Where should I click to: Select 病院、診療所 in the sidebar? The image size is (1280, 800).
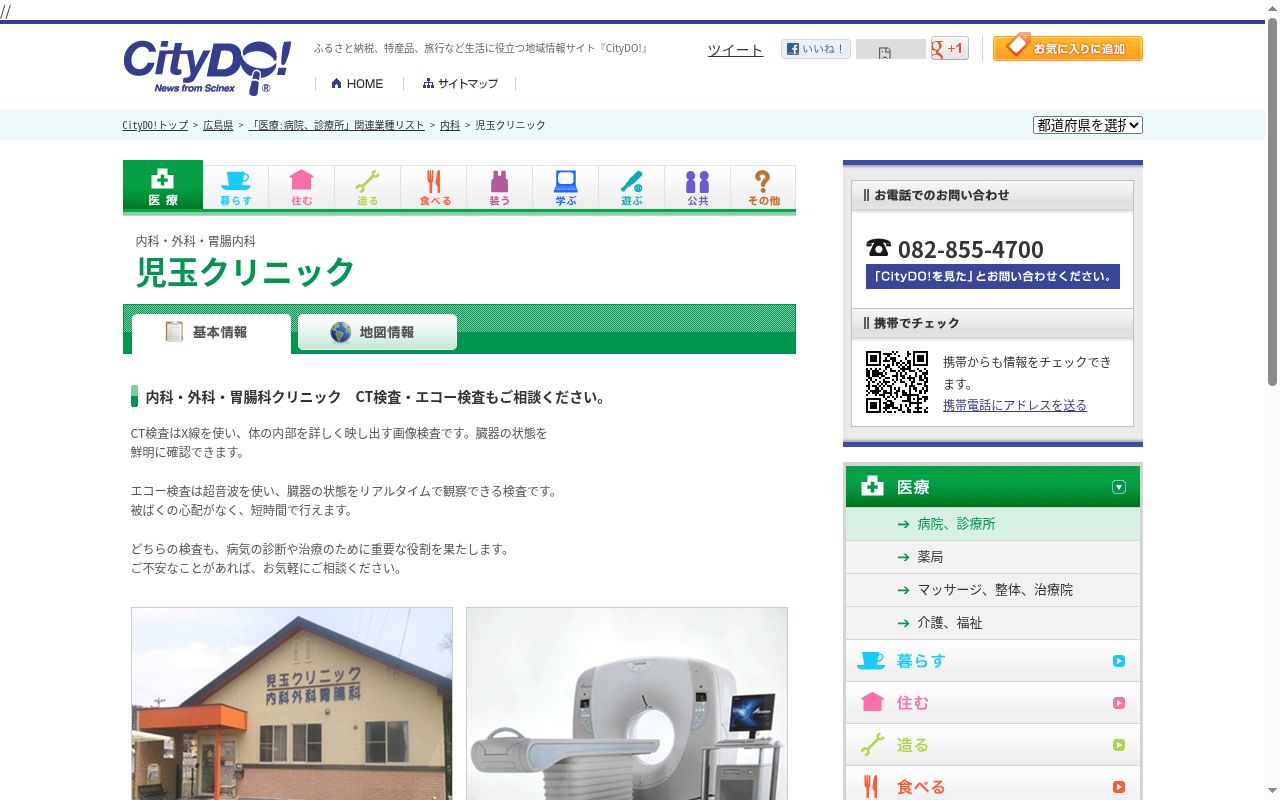(x=956, y=524)
